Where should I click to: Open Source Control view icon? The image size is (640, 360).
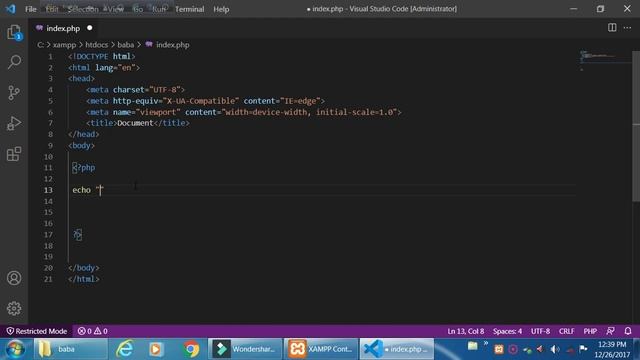[x=14, y=93]
